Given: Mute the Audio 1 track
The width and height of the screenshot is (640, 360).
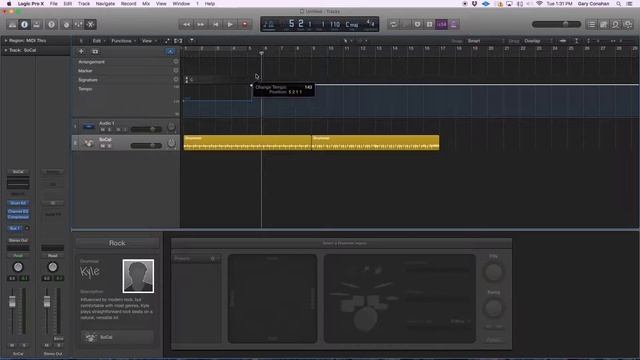Looking at the screenshot, I should (102, 129).
